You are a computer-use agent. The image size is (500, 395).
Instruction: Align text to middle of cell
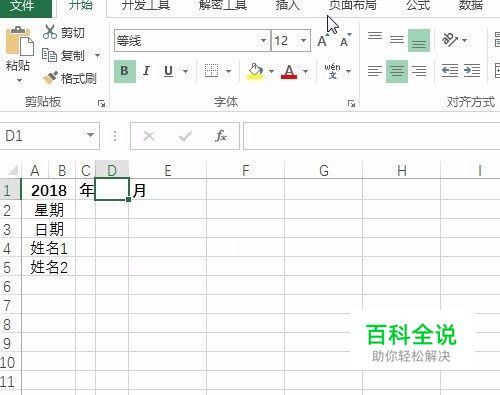[397, 40]
